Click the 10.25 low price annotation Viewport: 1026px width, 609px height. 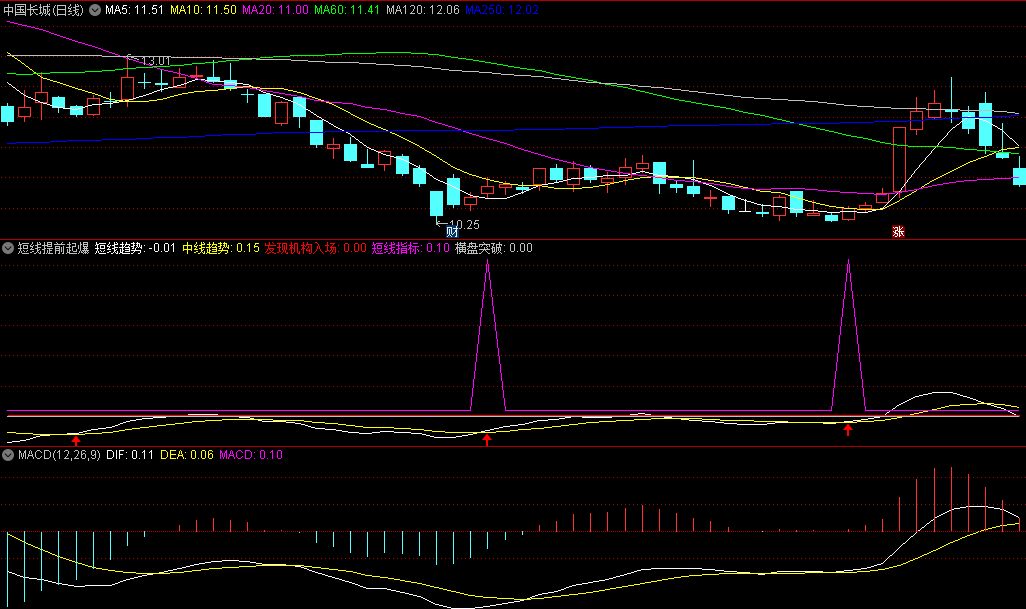pos(464,224)
